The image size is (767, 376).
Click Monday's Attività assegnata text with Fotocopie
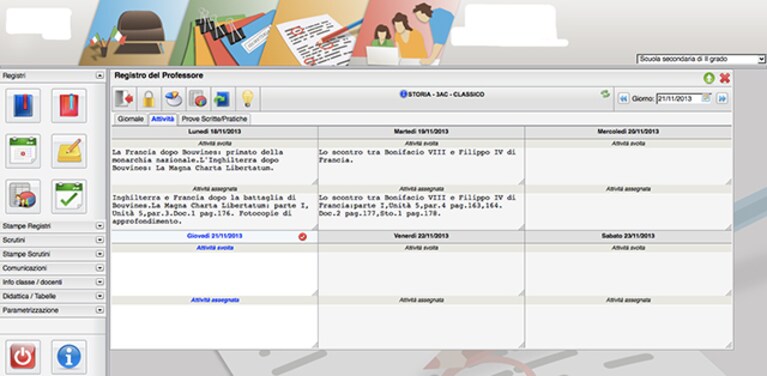(214, 211)
